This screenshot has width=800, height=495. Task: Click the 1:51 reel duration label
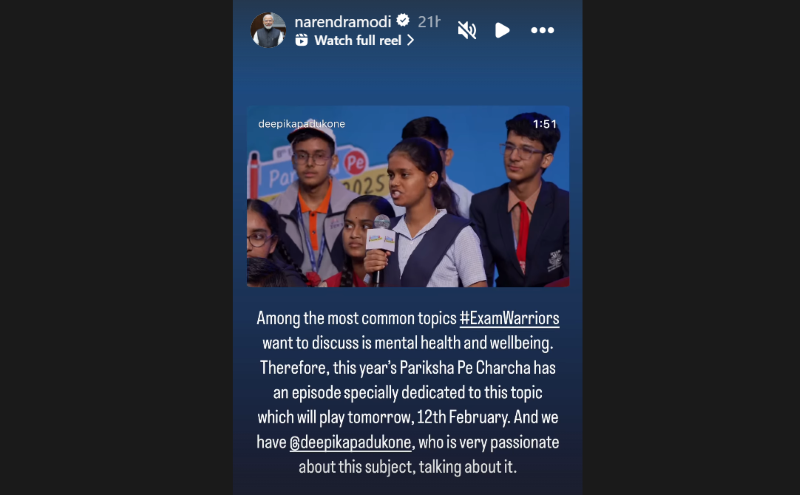coord(544,124)
